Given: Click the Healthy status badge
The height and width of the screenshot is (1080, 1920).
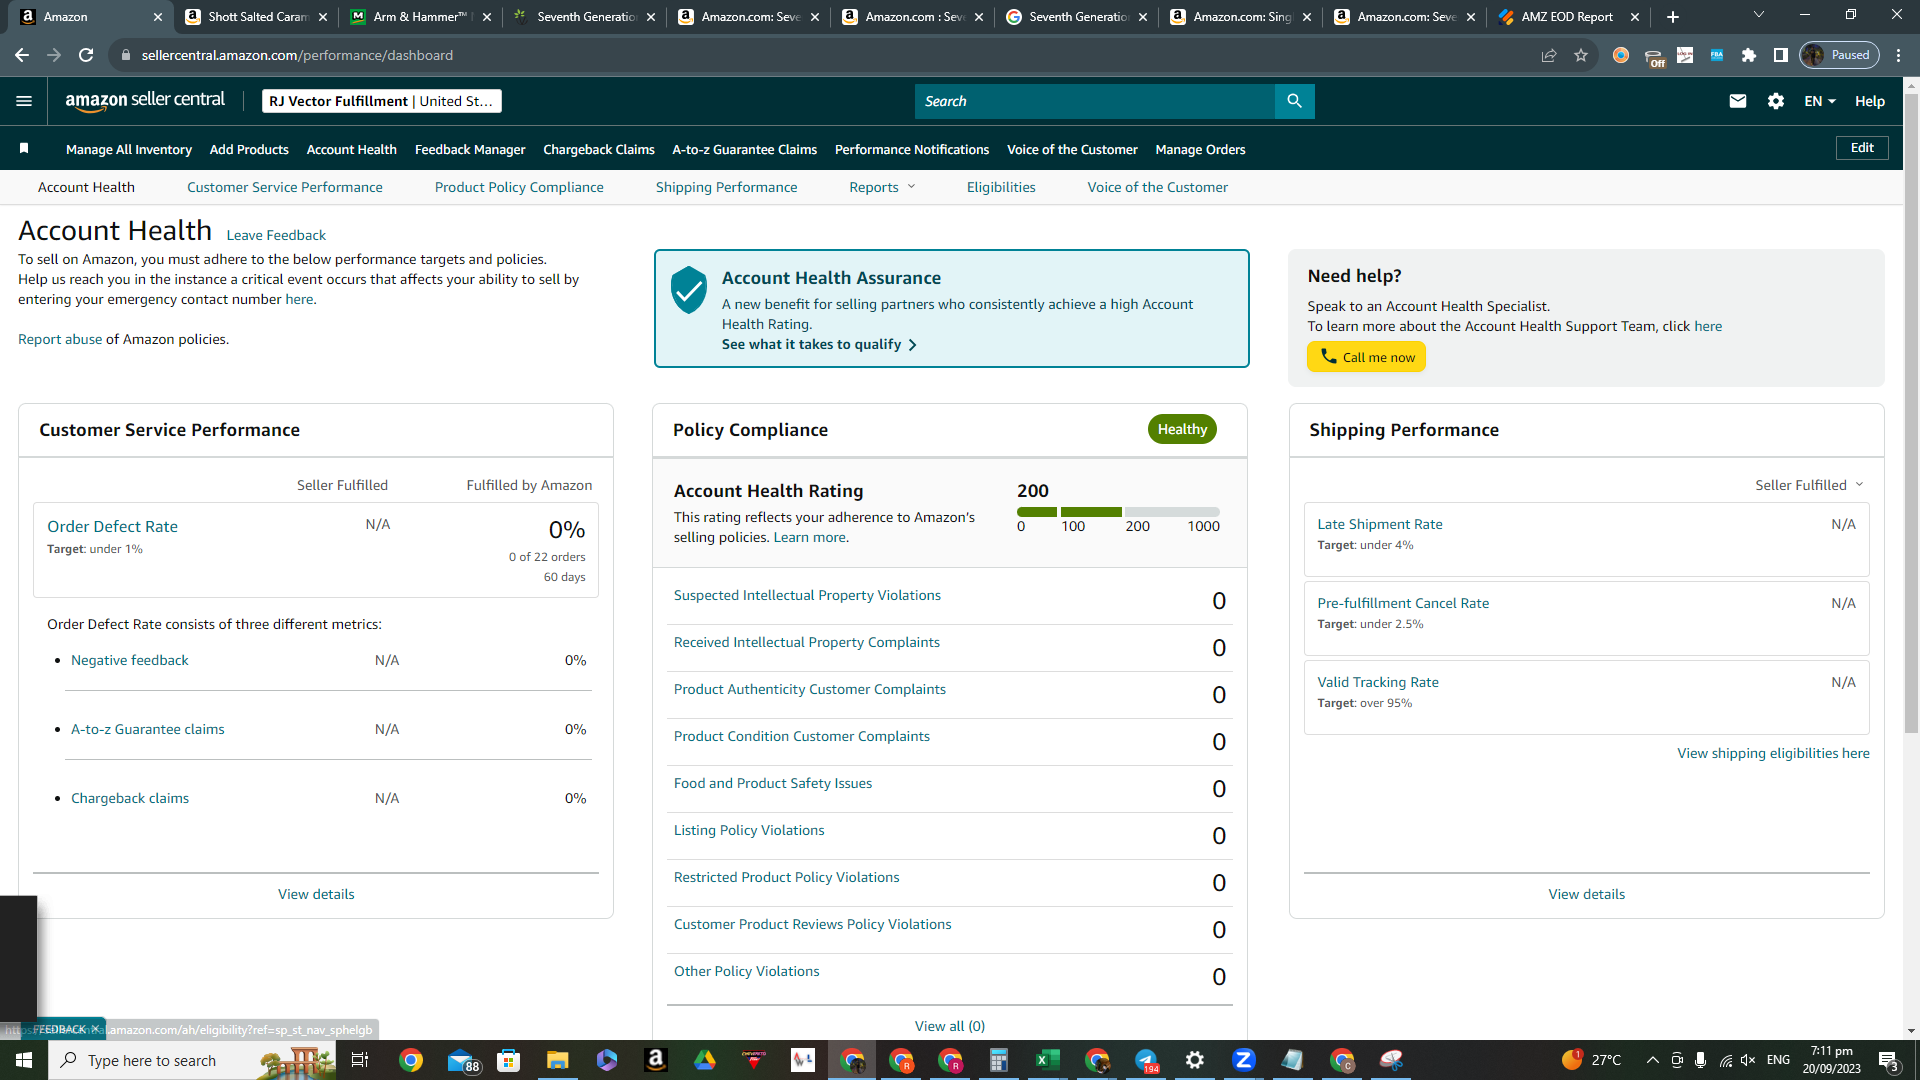Looking at the screenshot, I should 1182,429.
